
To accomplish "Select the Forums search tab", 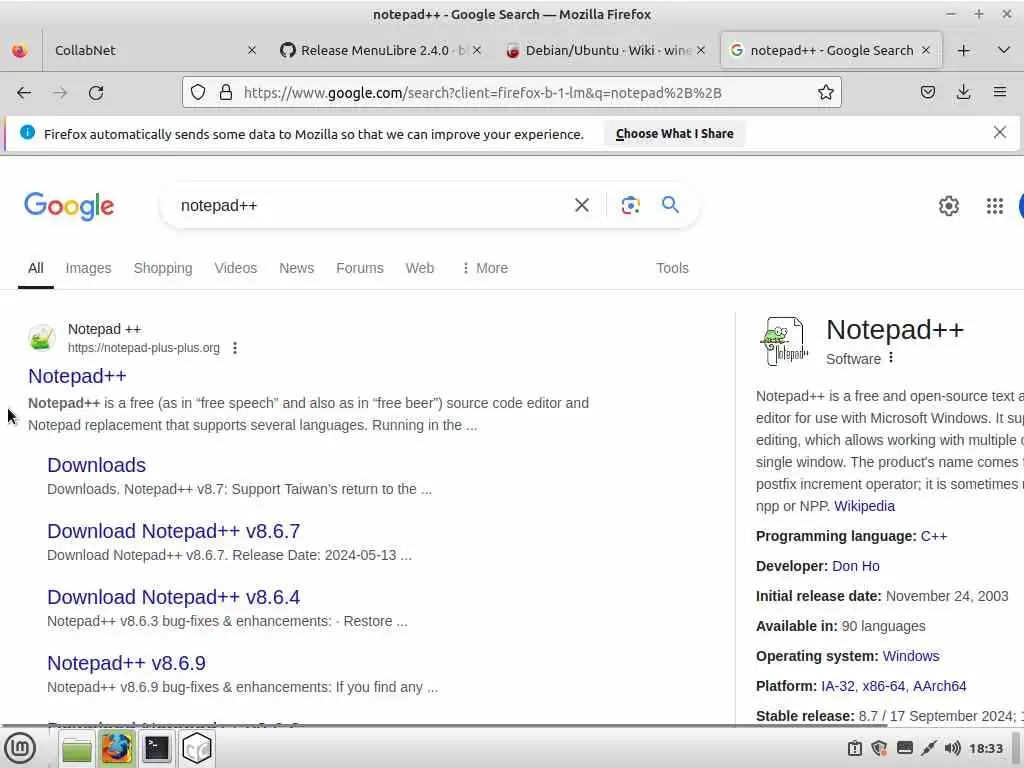I will [360, 268].
